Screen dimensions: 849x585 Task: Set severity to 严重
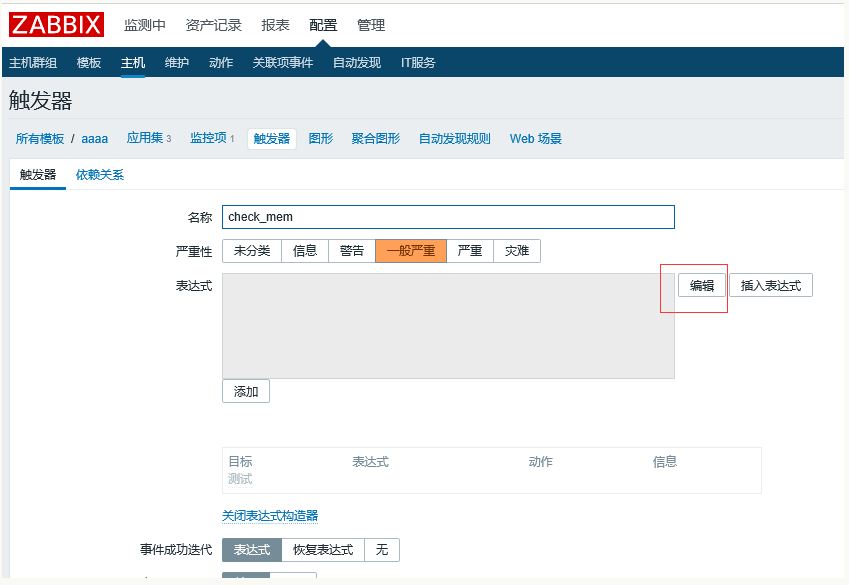[470, 251]
